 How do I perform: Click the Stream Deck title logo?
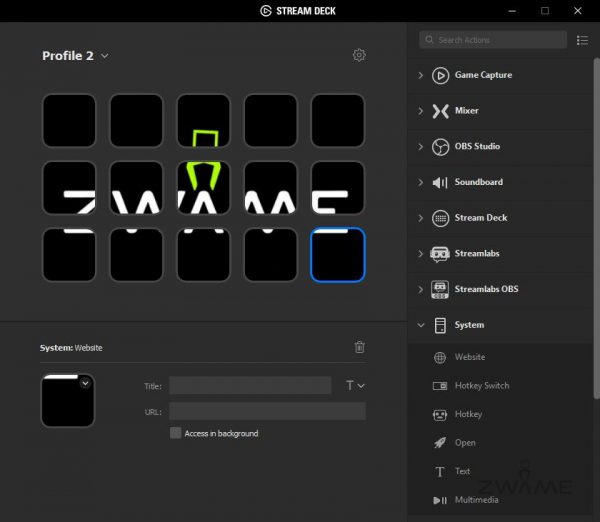click(266, 11)
